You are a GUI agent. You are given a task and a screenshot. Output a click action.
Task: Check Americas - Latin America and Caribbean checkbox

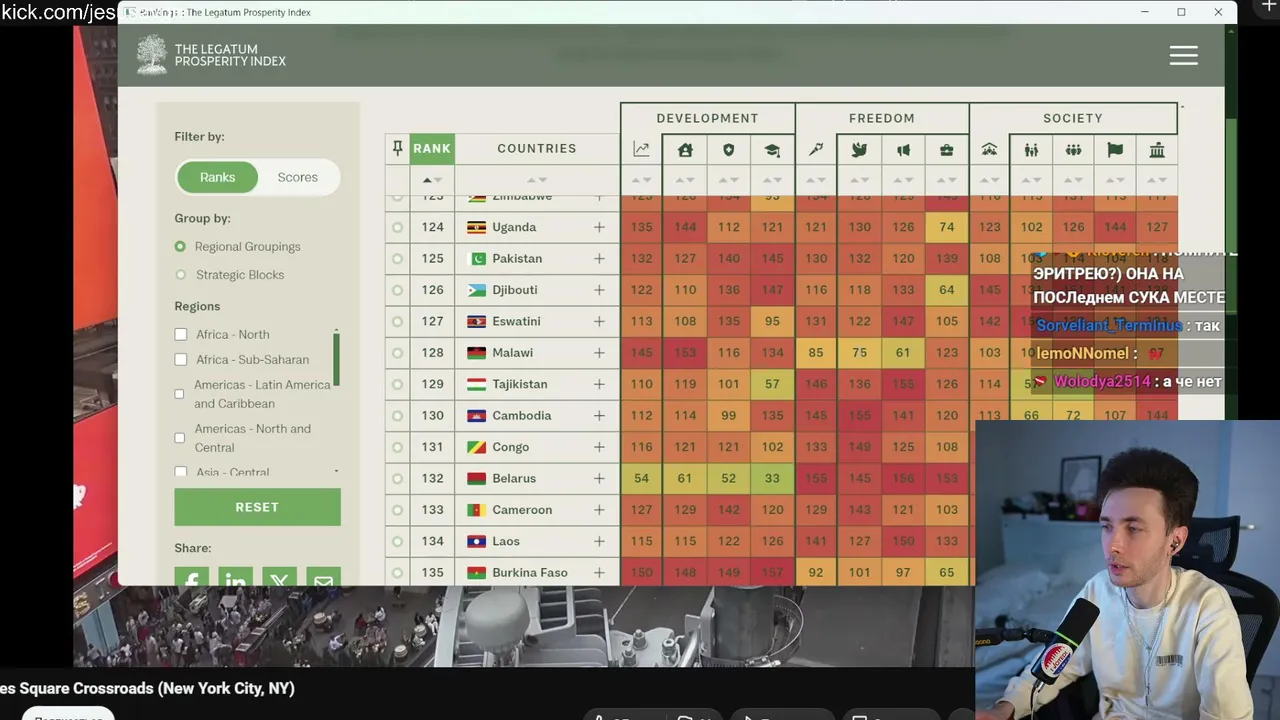tap(180, 394)
